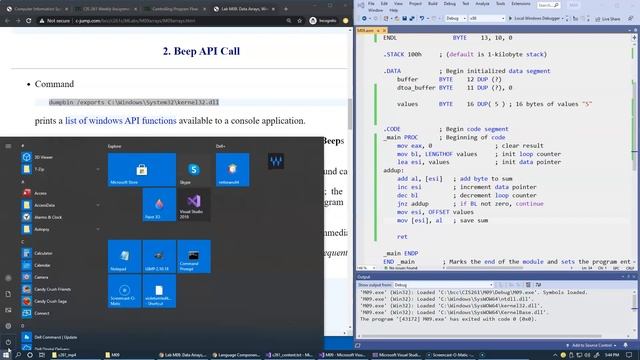
Task: Open editor zoom percentage dropdown
Action: click(x=366, y=268)
